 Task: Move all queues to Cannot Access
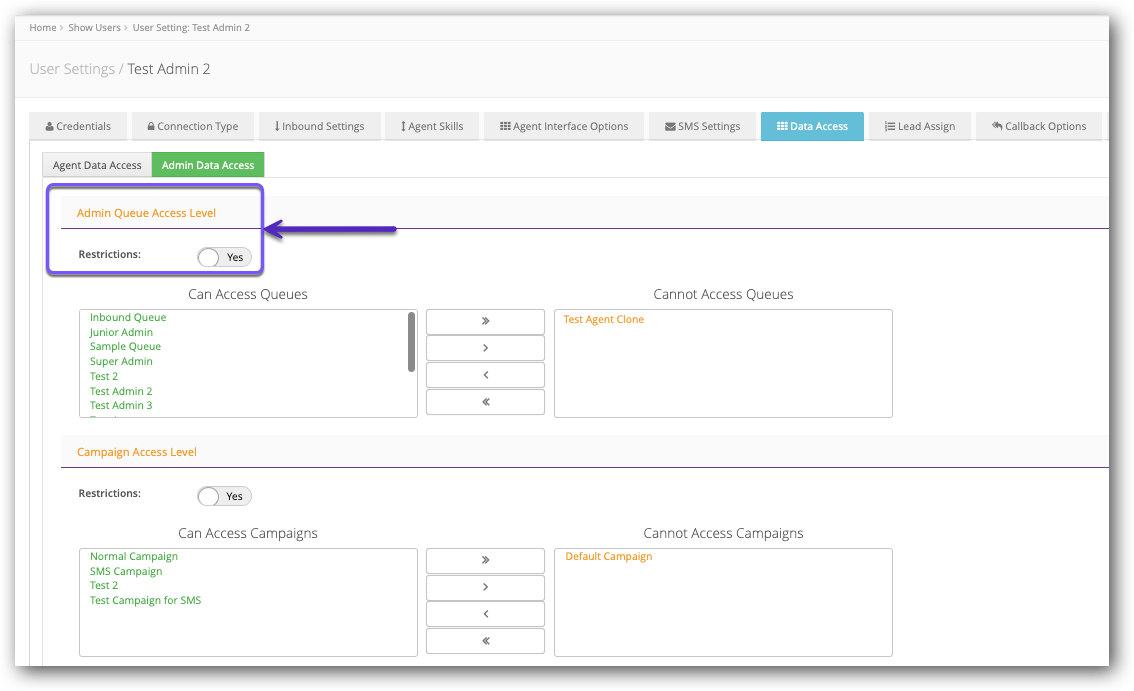(x=485, y=322)
